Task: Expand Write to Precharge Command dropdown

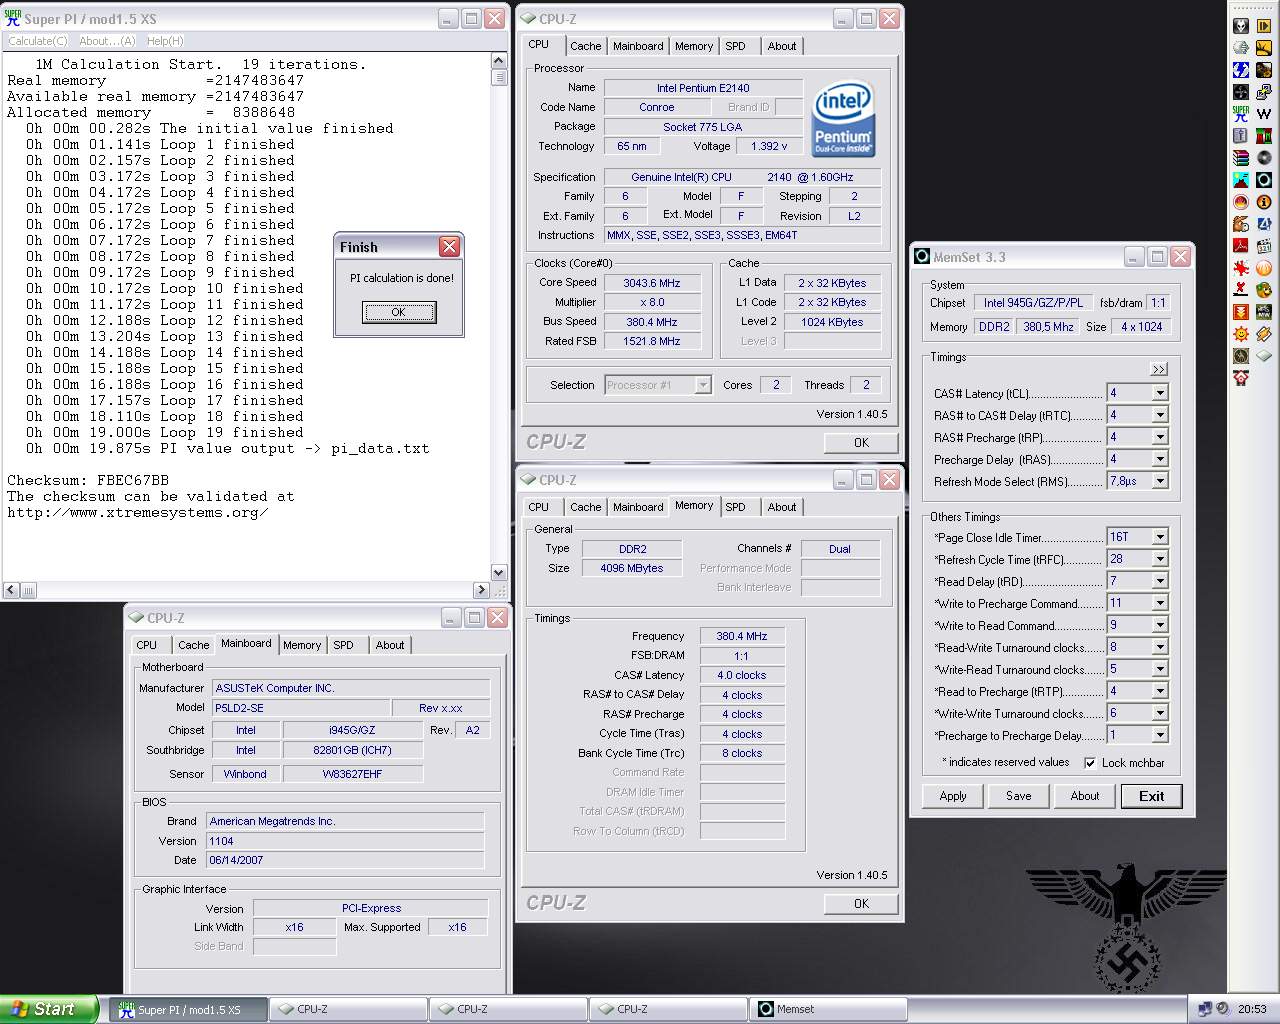Action: click(1160, 603)
